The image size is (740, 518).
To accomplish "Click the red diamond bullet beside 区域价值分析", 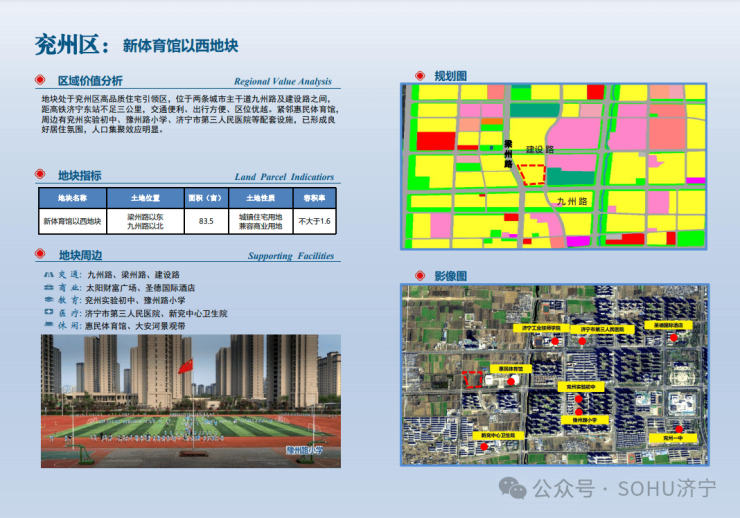I will click(40, 80).
